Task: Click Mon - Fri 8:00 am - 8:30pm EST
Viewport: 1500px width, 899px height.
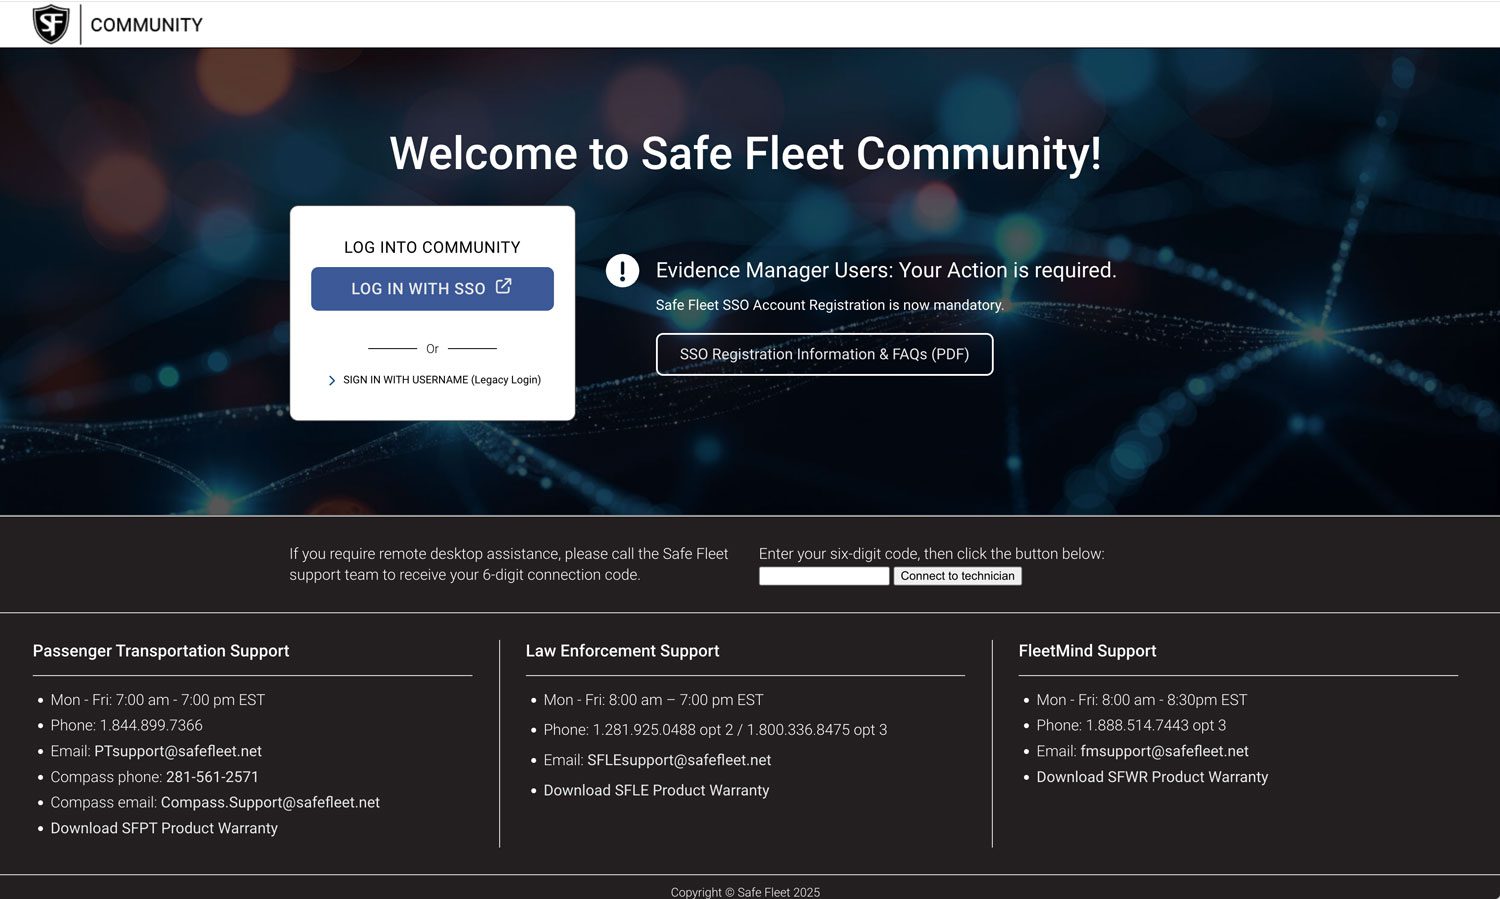Action: point(1142,700)
